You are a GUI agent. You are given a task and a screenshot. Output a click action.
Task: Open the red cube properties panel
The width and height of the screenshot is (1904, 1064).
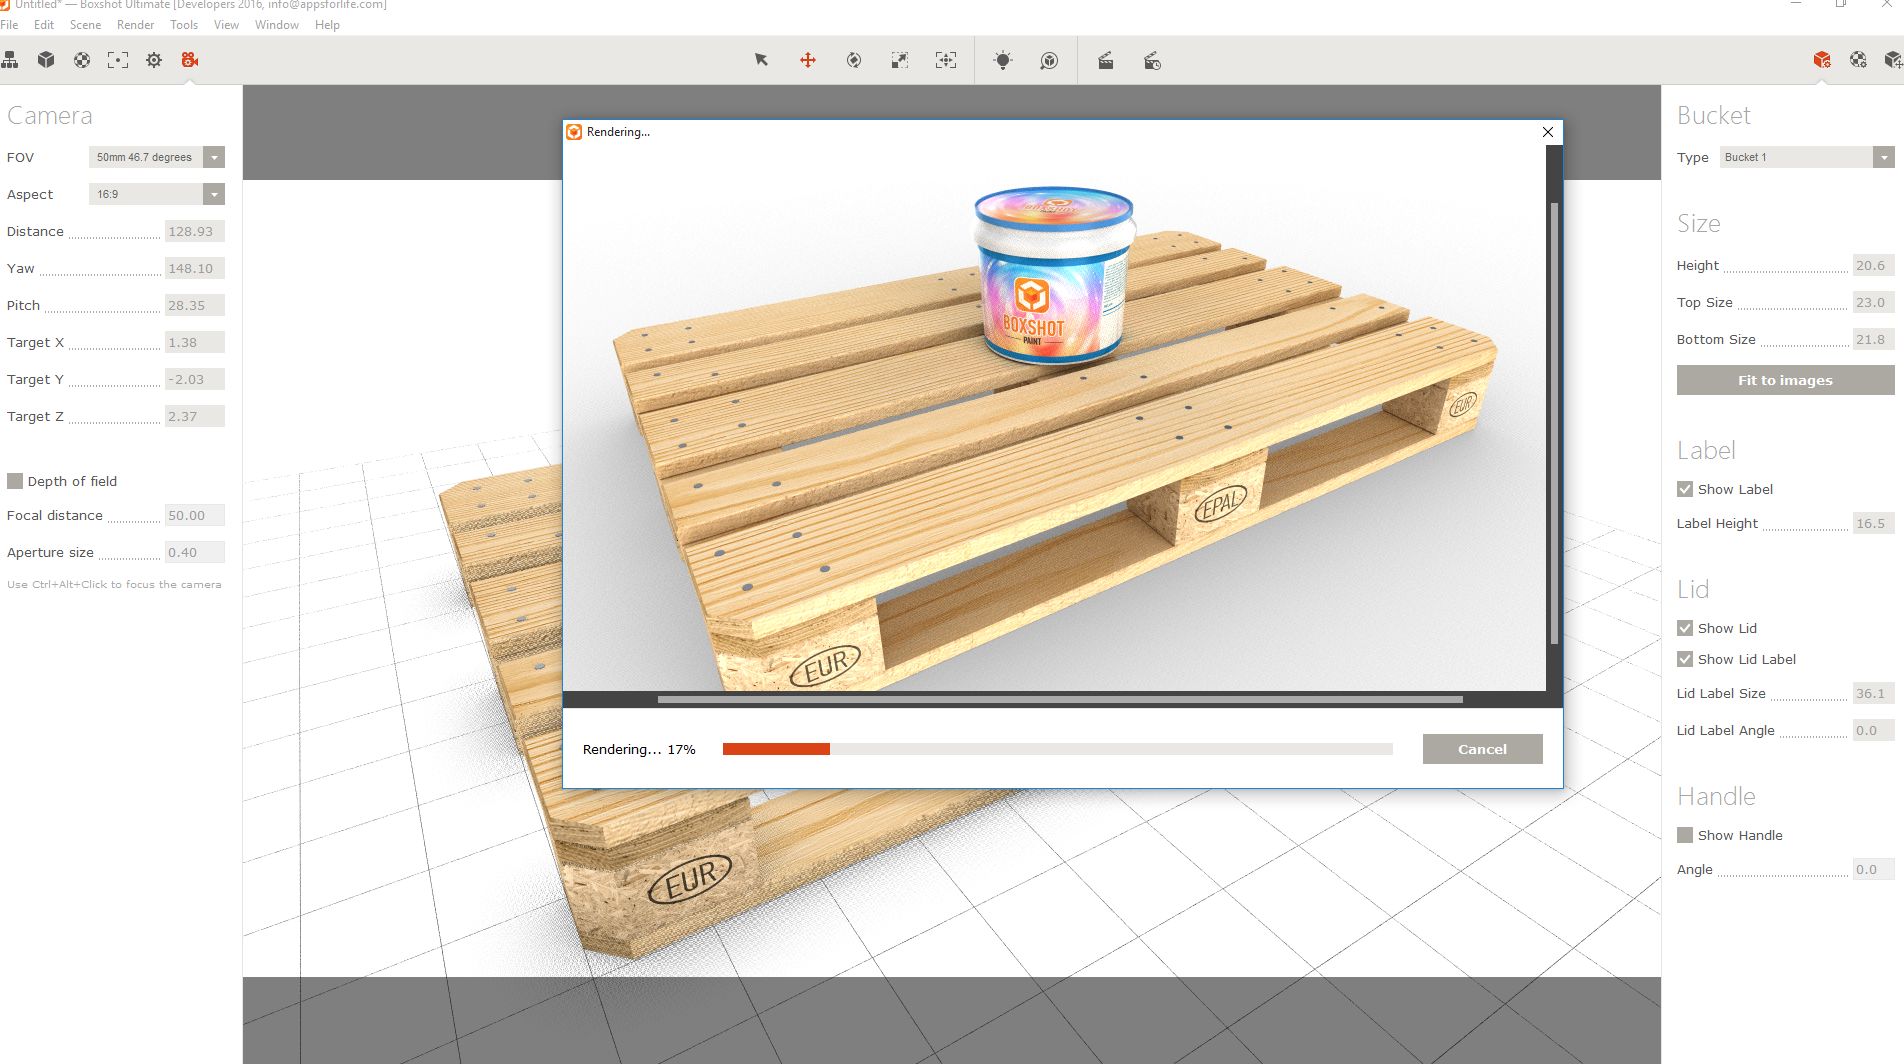tap(1822, 60)
